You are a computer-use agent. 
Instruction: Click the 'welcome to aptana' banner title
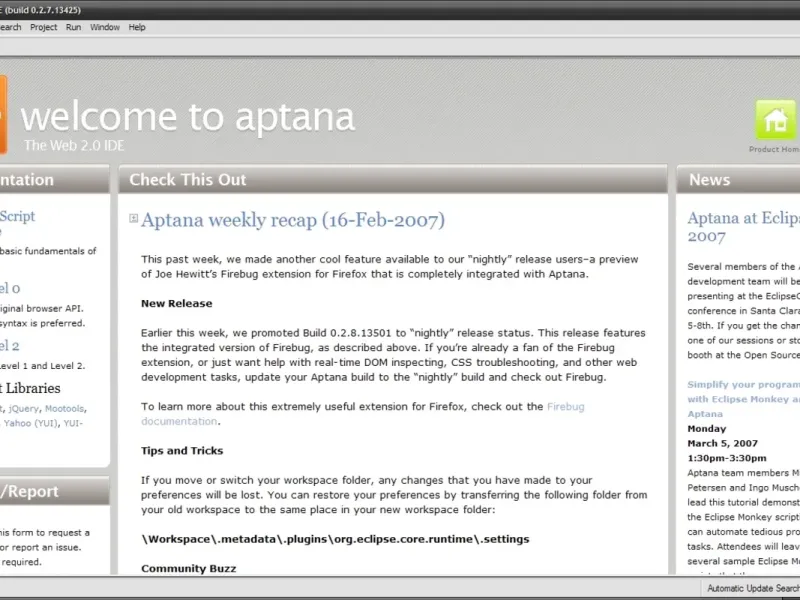[x=187, y=116]
